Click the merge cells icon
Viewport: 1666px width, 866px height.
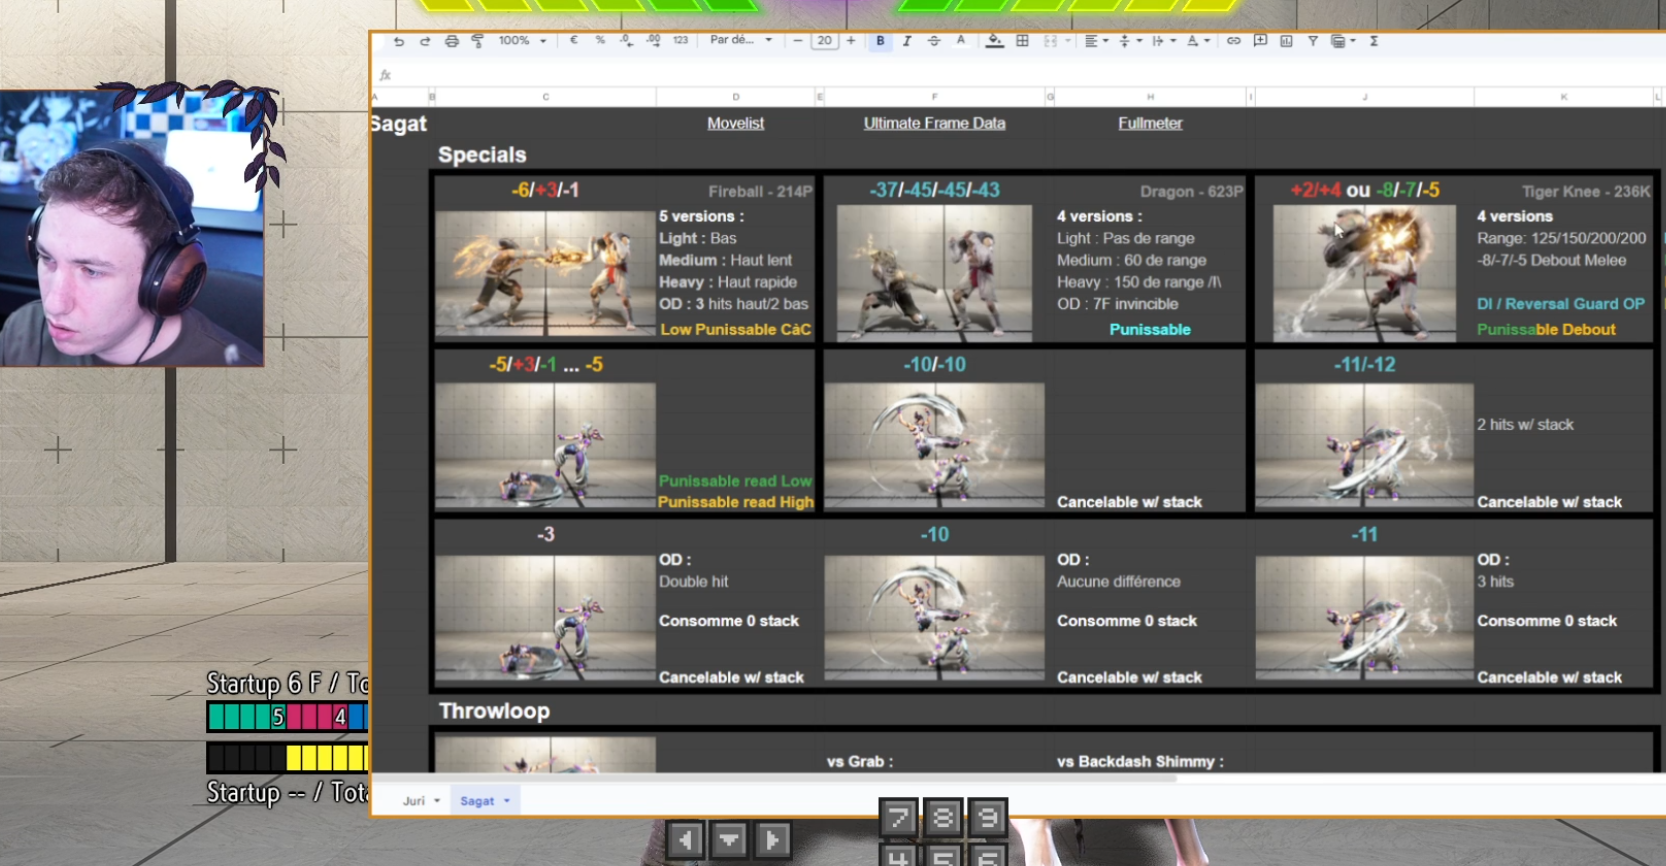tap(1050, 41)
